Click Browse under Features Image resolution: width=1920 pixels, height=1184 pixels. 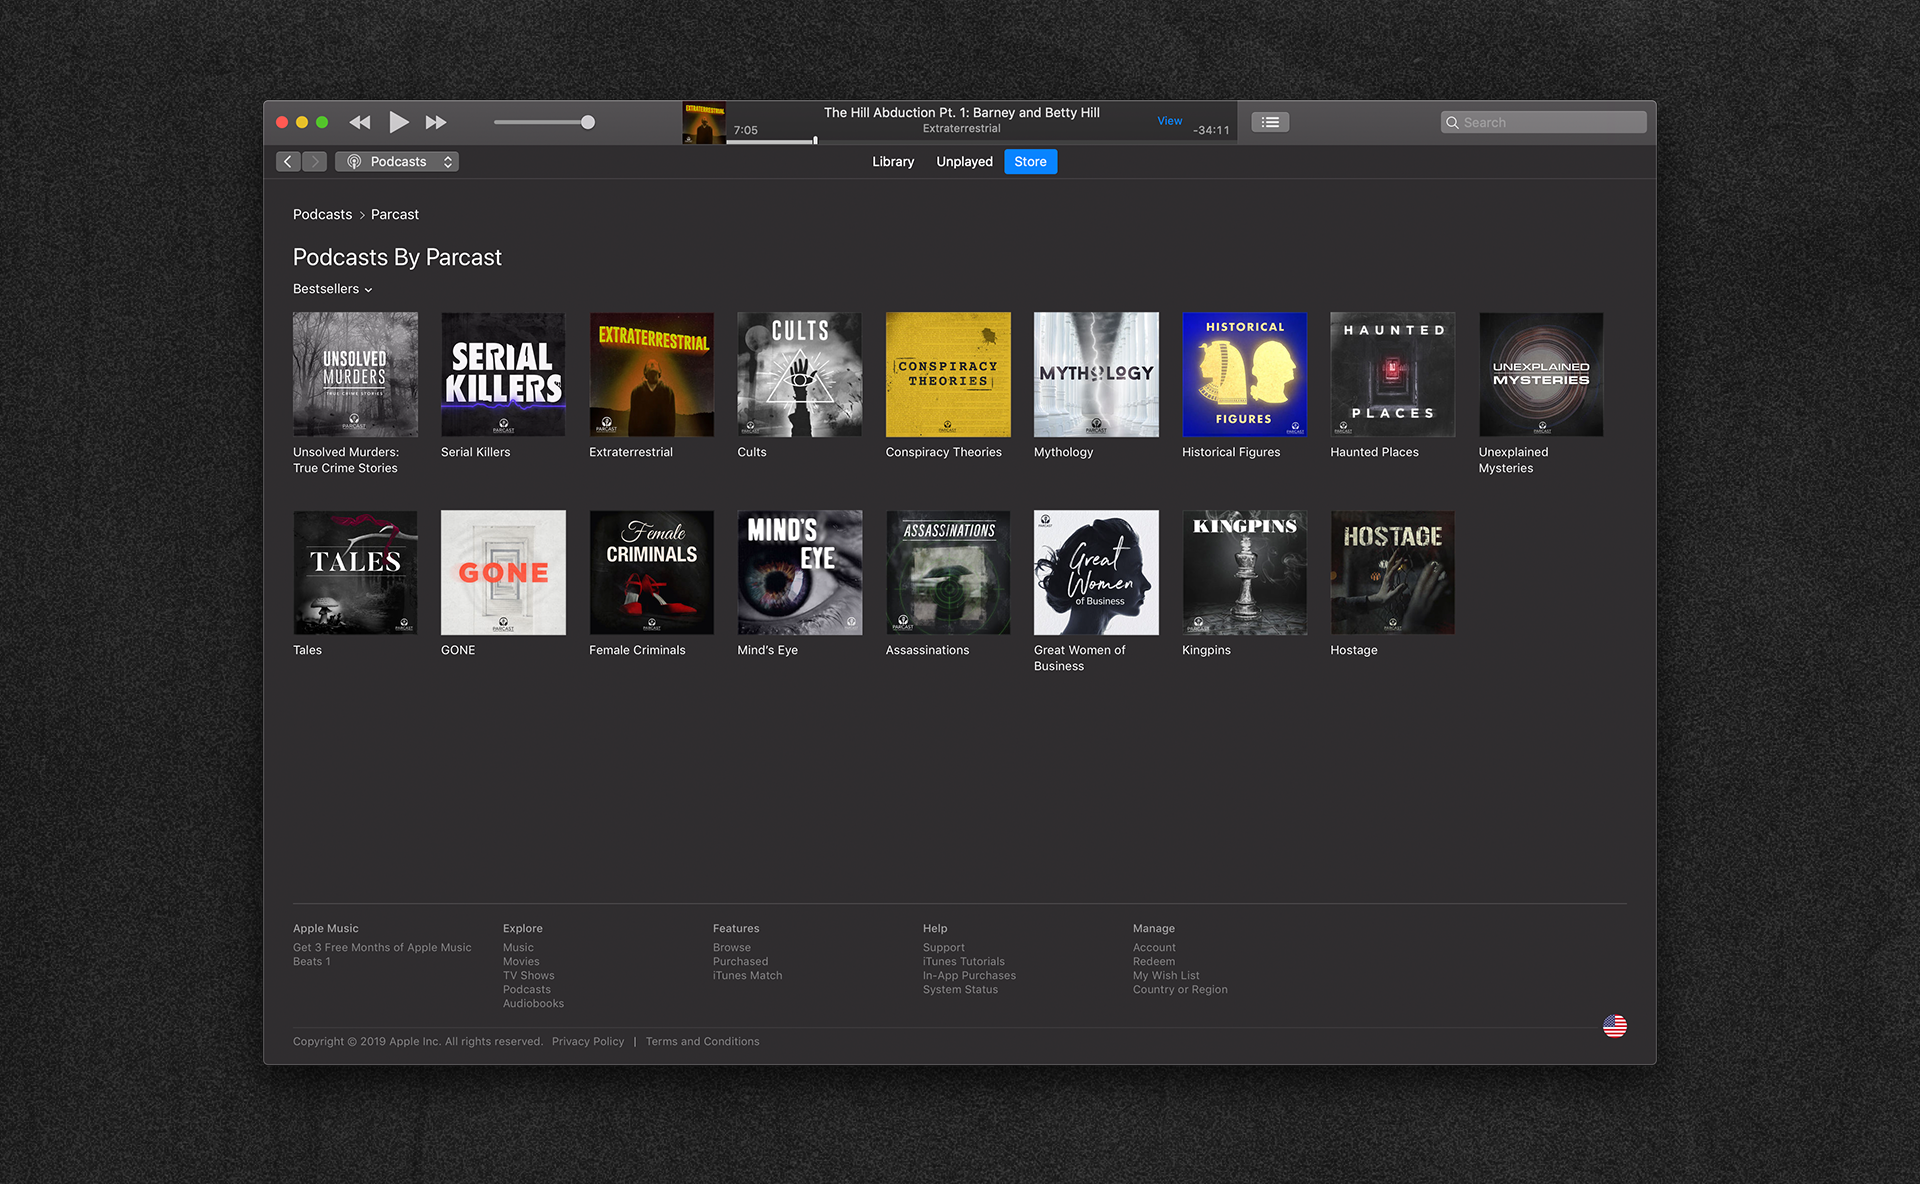point(731,947)
